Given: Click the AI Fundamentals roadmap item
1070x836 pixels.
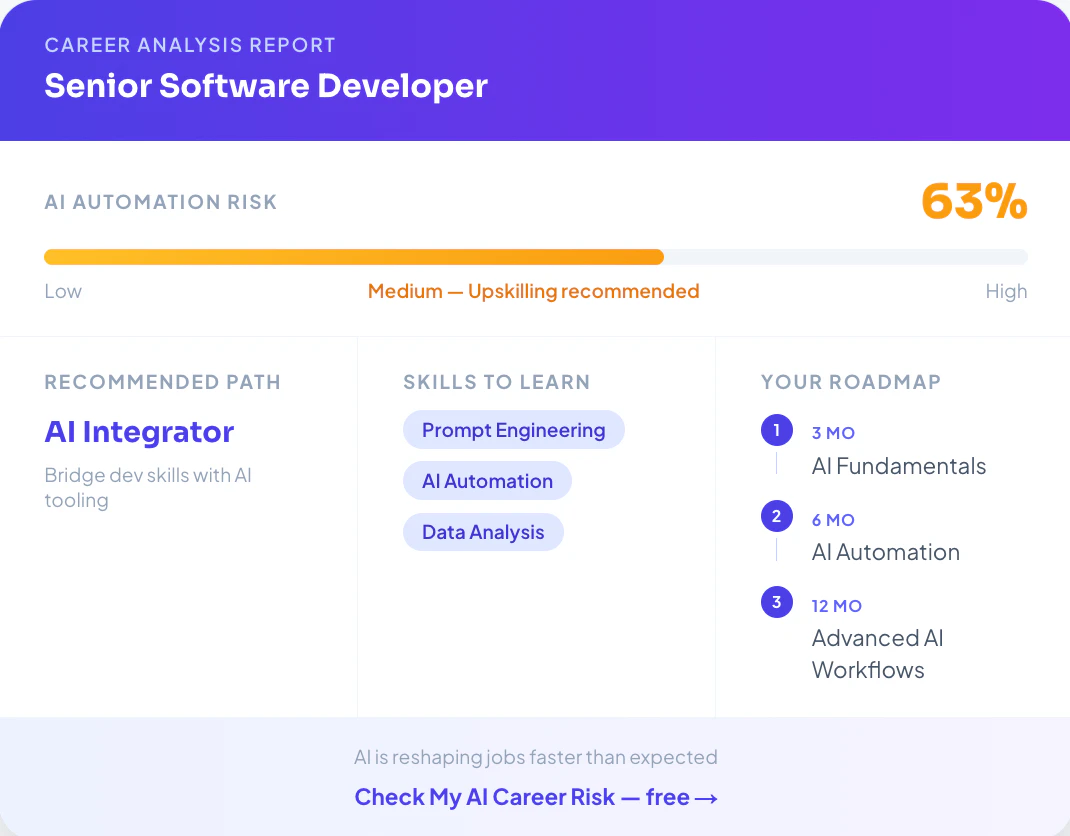Looking at the screenshot, I should [899, 466].
